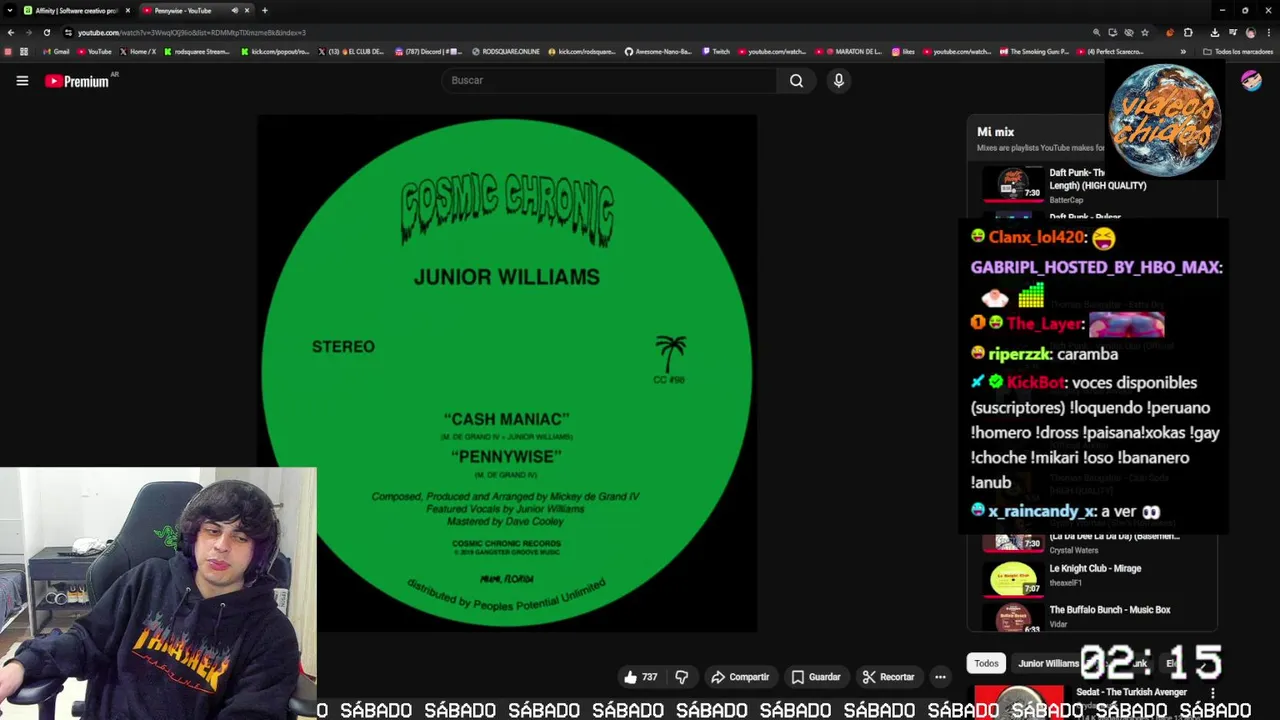Click the Recortar clip button

pyautogui.click(x=888, y=677)
